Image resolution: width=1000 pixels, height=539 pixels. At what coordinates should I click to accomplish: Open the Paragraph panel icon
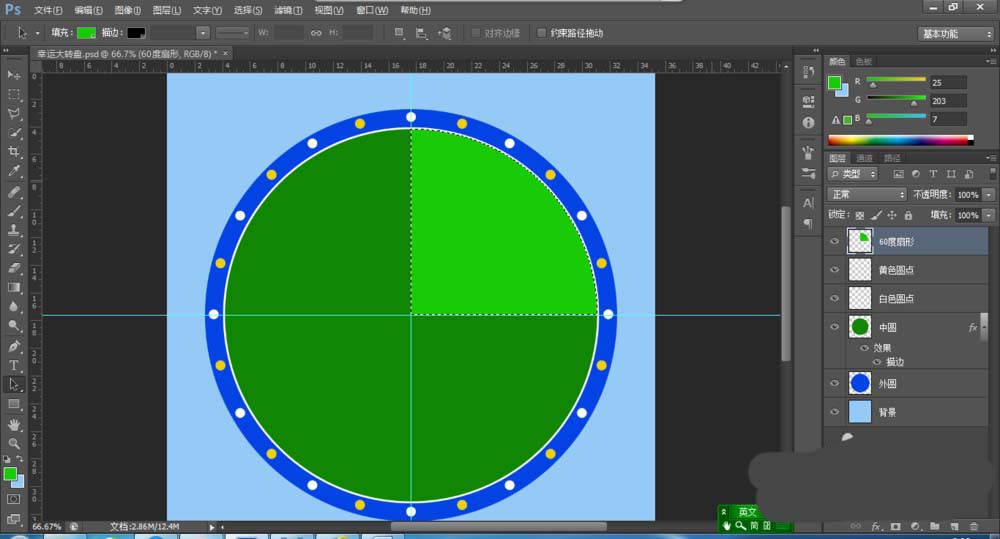809,223
